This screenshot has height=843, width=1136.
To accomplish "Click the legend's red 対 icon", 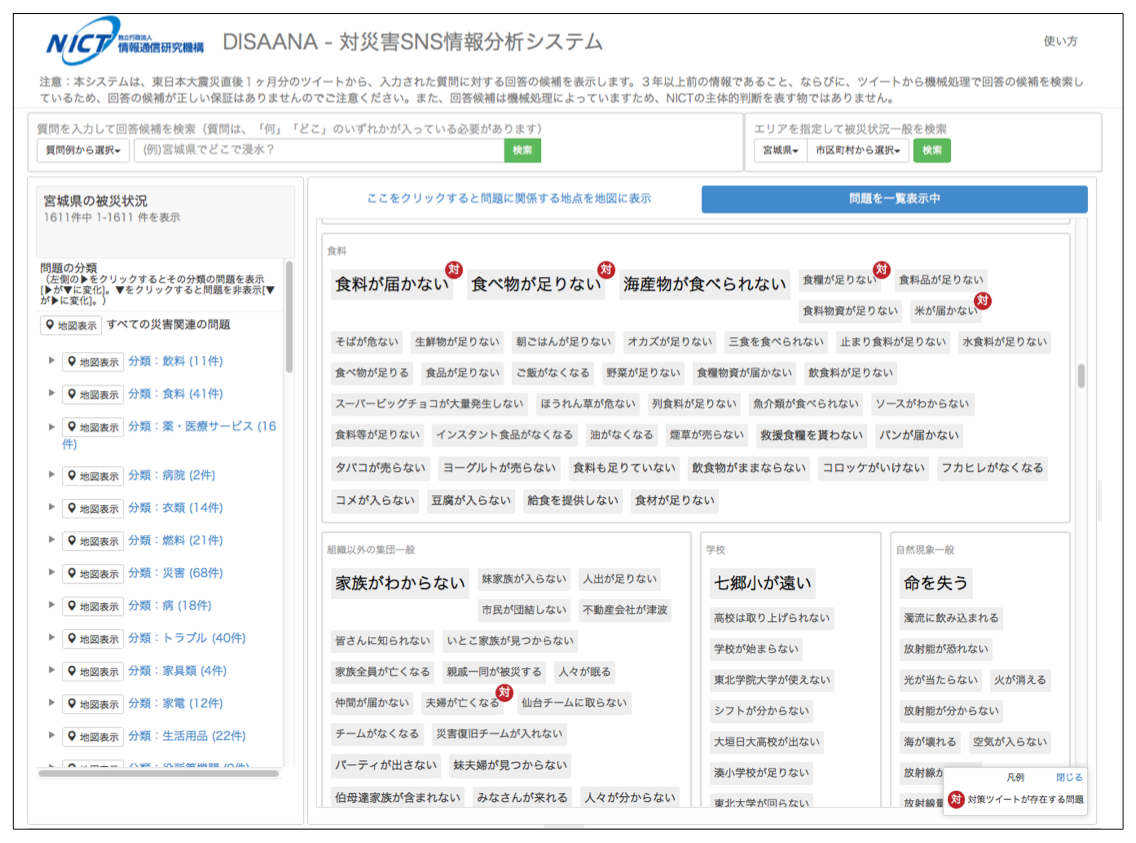I will coord(956,800).
